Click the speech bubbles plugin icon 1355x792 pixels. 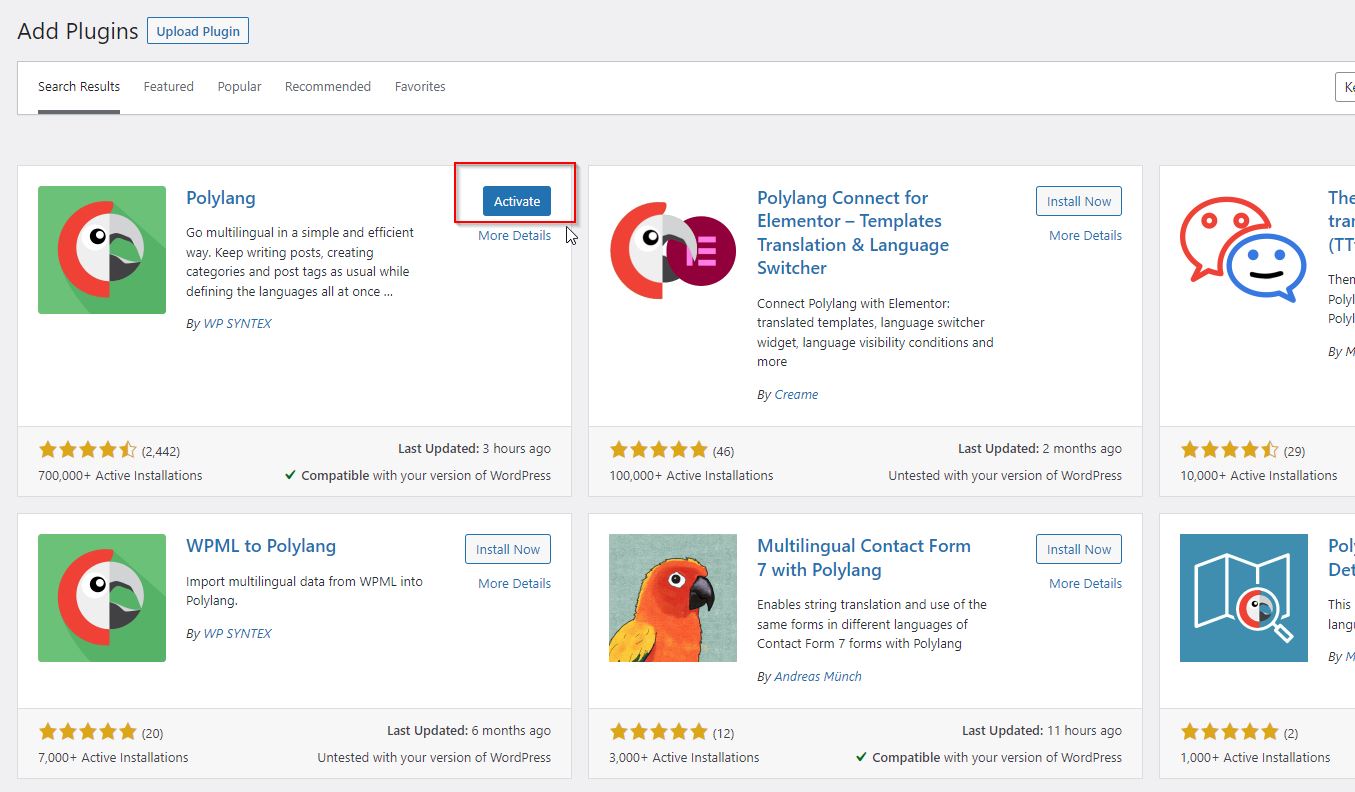[x=1244, y=250]
